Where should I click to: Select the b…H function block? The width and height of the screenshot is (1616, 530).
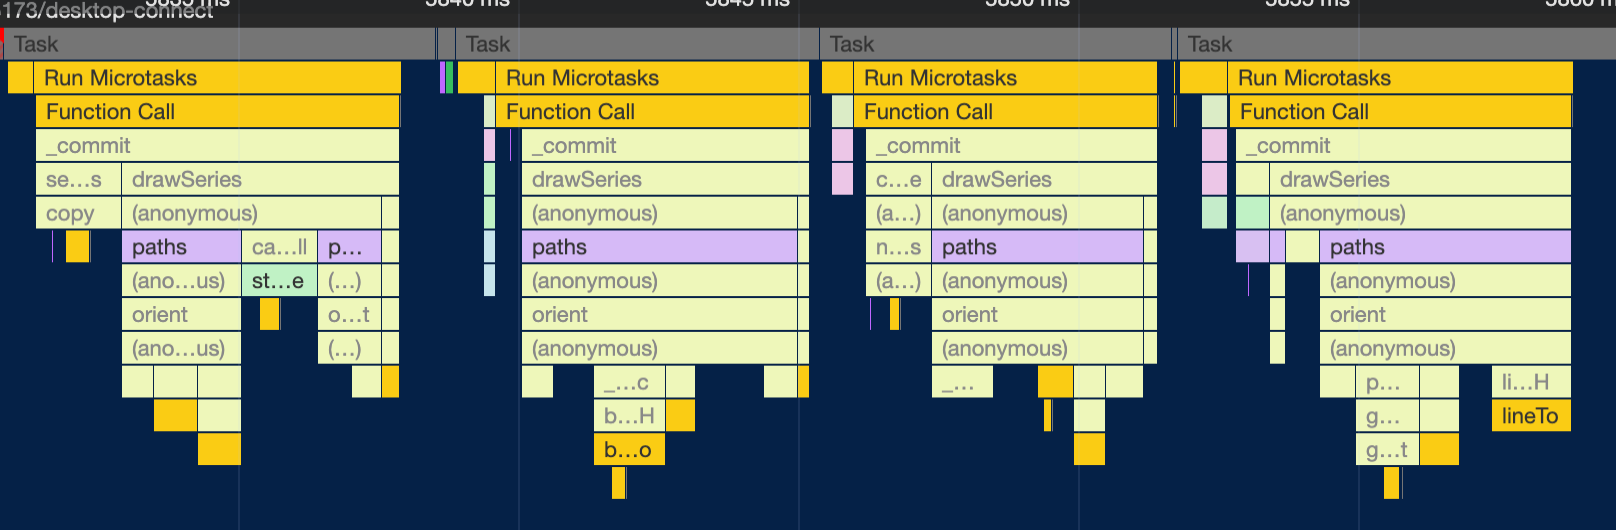pyautogui.click(x=628, y=416)
